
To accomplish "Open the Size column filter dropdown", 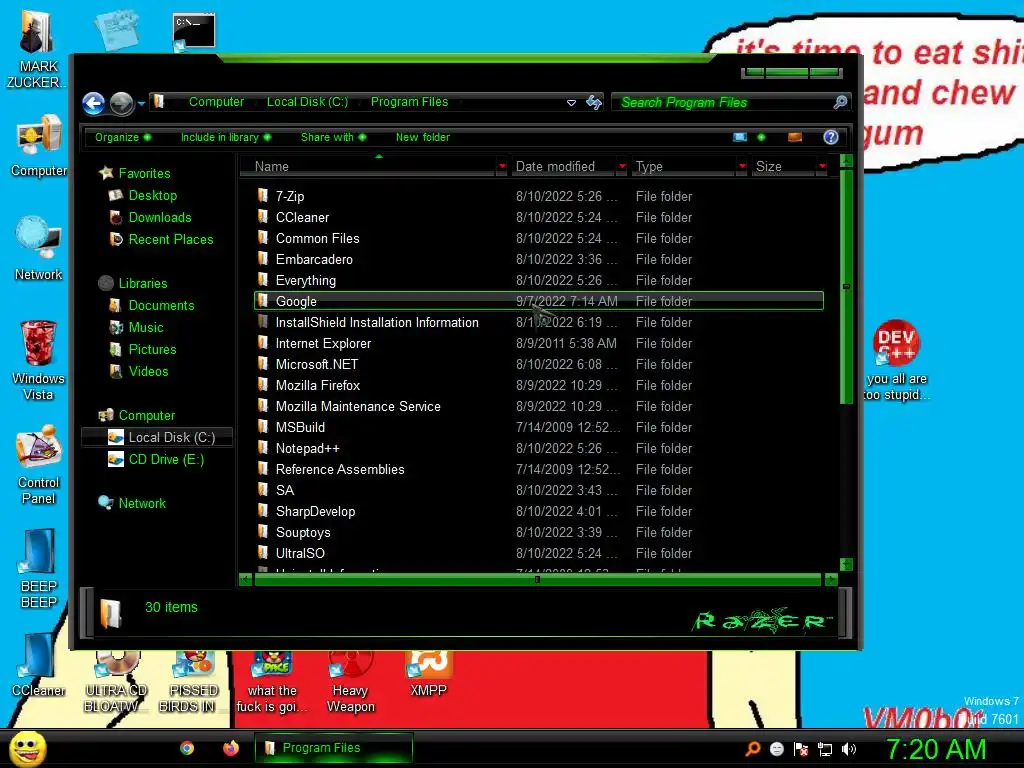I will pos(822,167).
